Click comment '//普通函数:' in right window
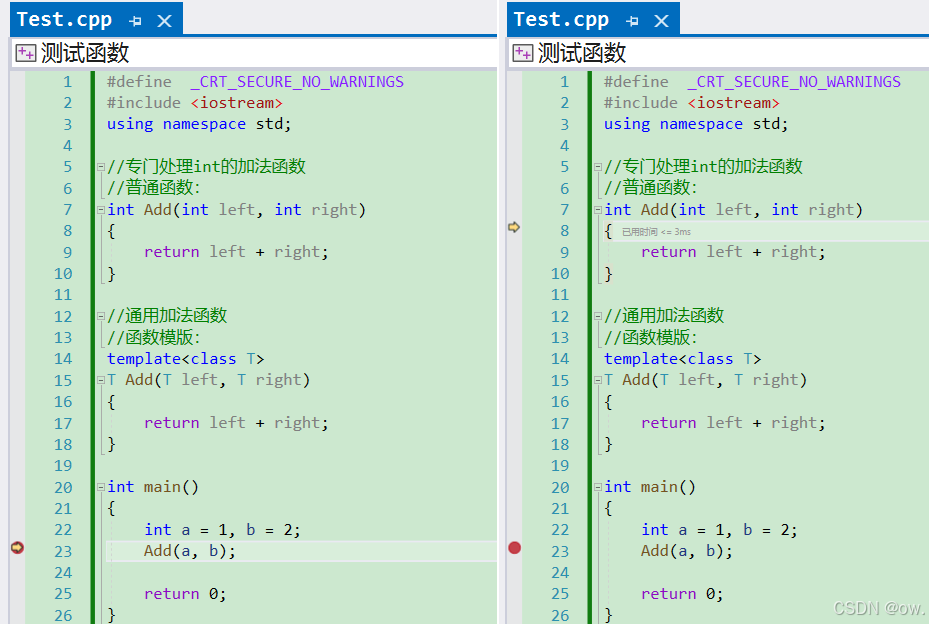The height and width of the screenshot is (624, 929). click(651, 188)
